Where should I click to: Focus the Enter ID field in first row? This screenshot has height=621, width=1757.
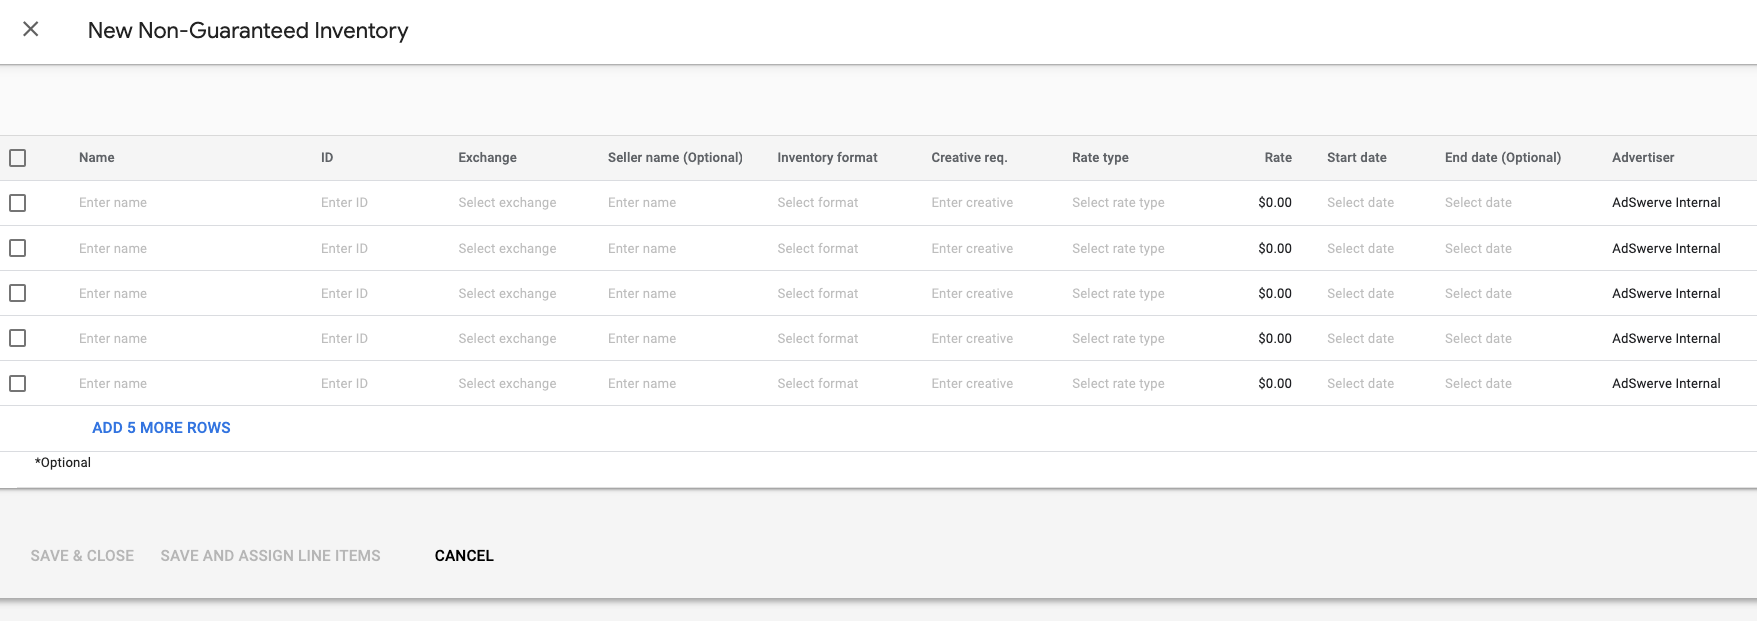(344, 203)
